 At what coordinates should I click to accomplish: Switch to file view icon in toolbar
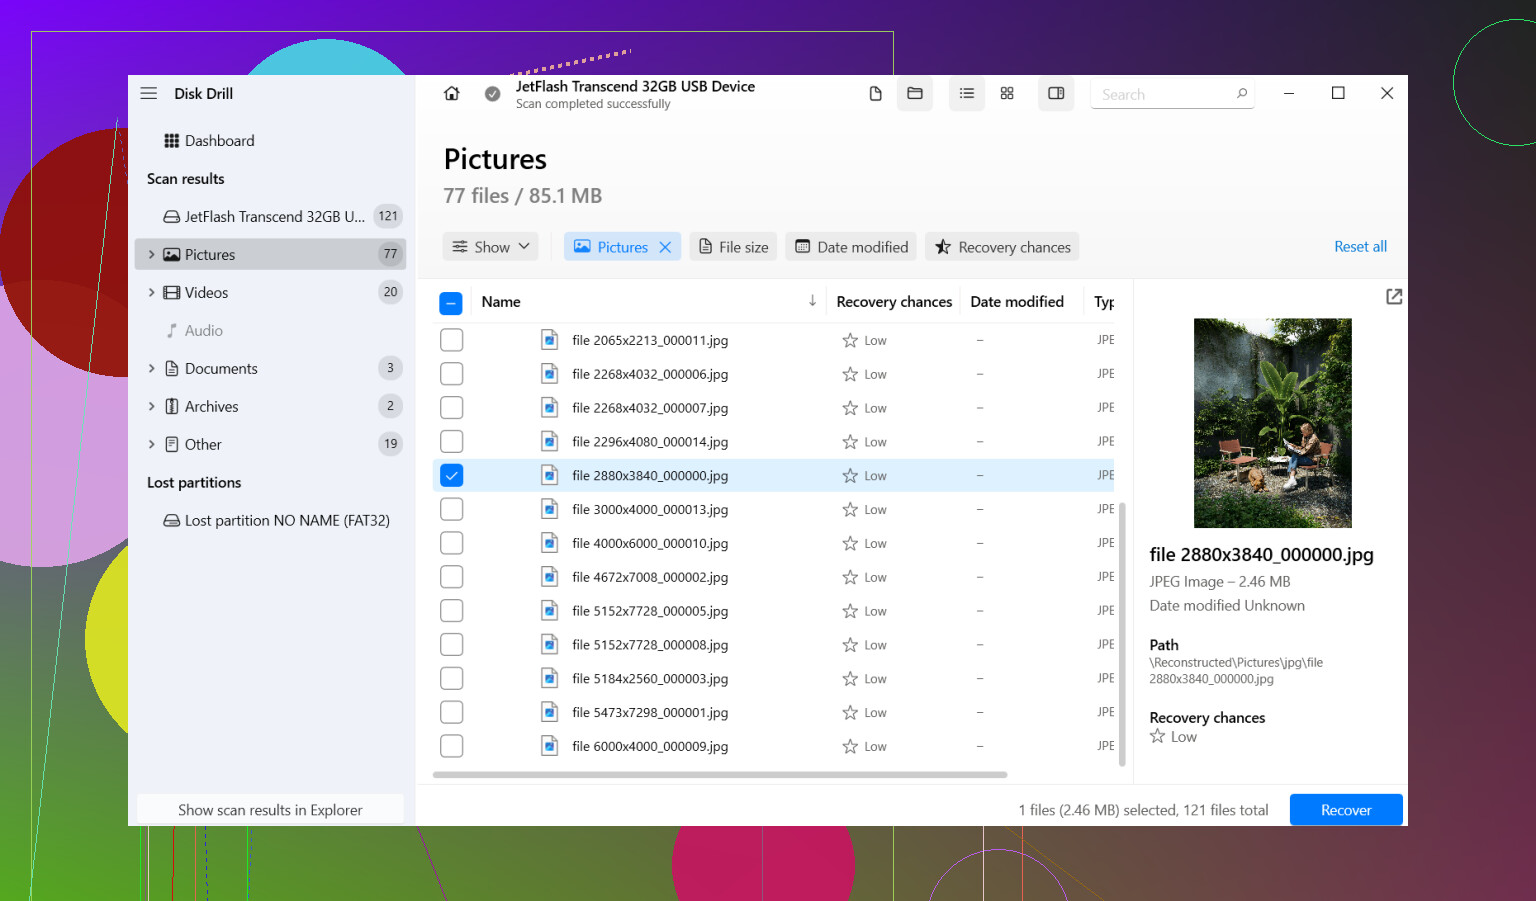pyautogui.click(x=875, y=93)
